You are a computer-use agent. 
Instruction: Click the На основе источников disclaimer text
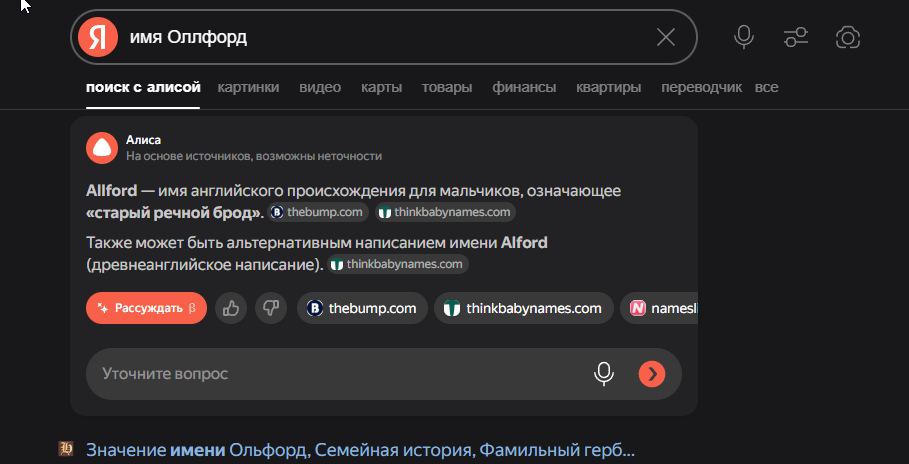(x=254, y=156)
